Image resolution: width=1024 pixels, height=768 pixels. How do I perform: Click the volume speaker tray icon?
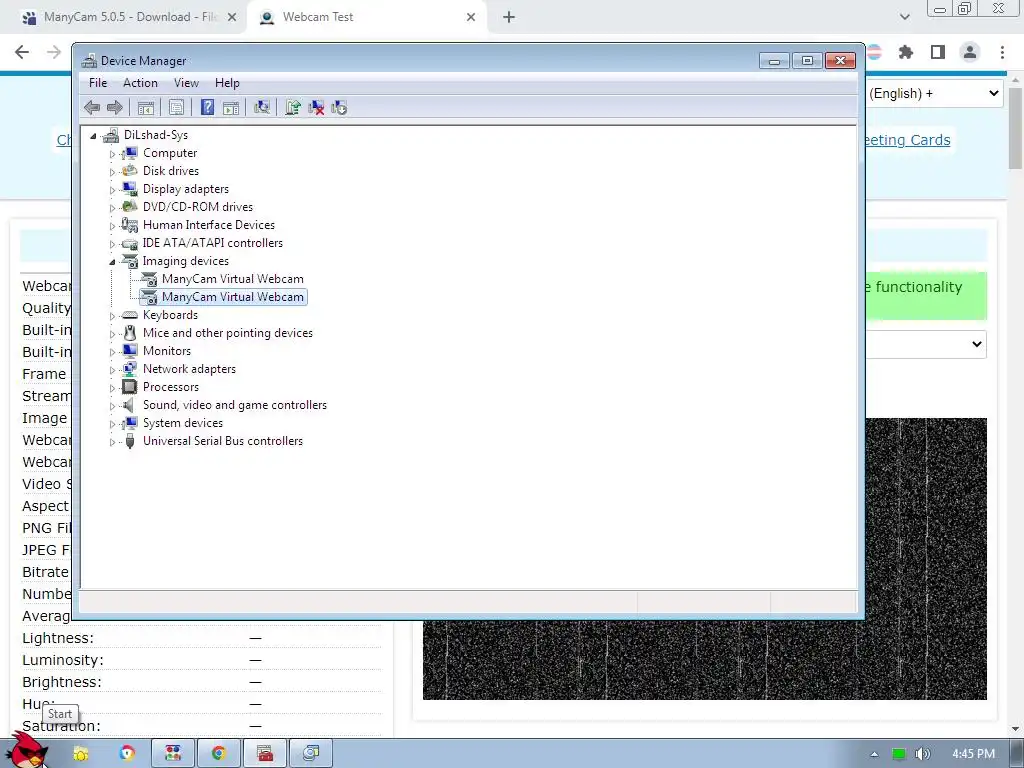point(923,754)
